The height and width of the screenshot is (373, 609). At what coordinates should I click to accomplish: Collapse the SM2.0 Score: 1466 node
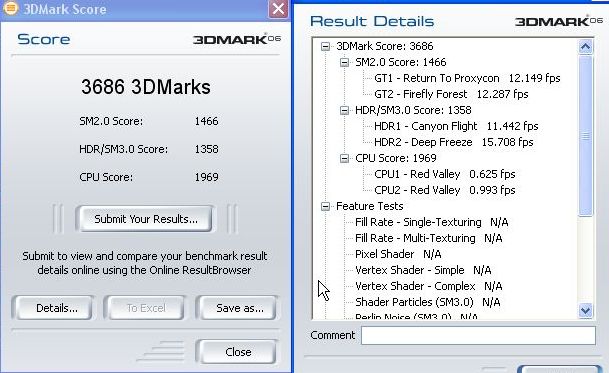(344, 63)
